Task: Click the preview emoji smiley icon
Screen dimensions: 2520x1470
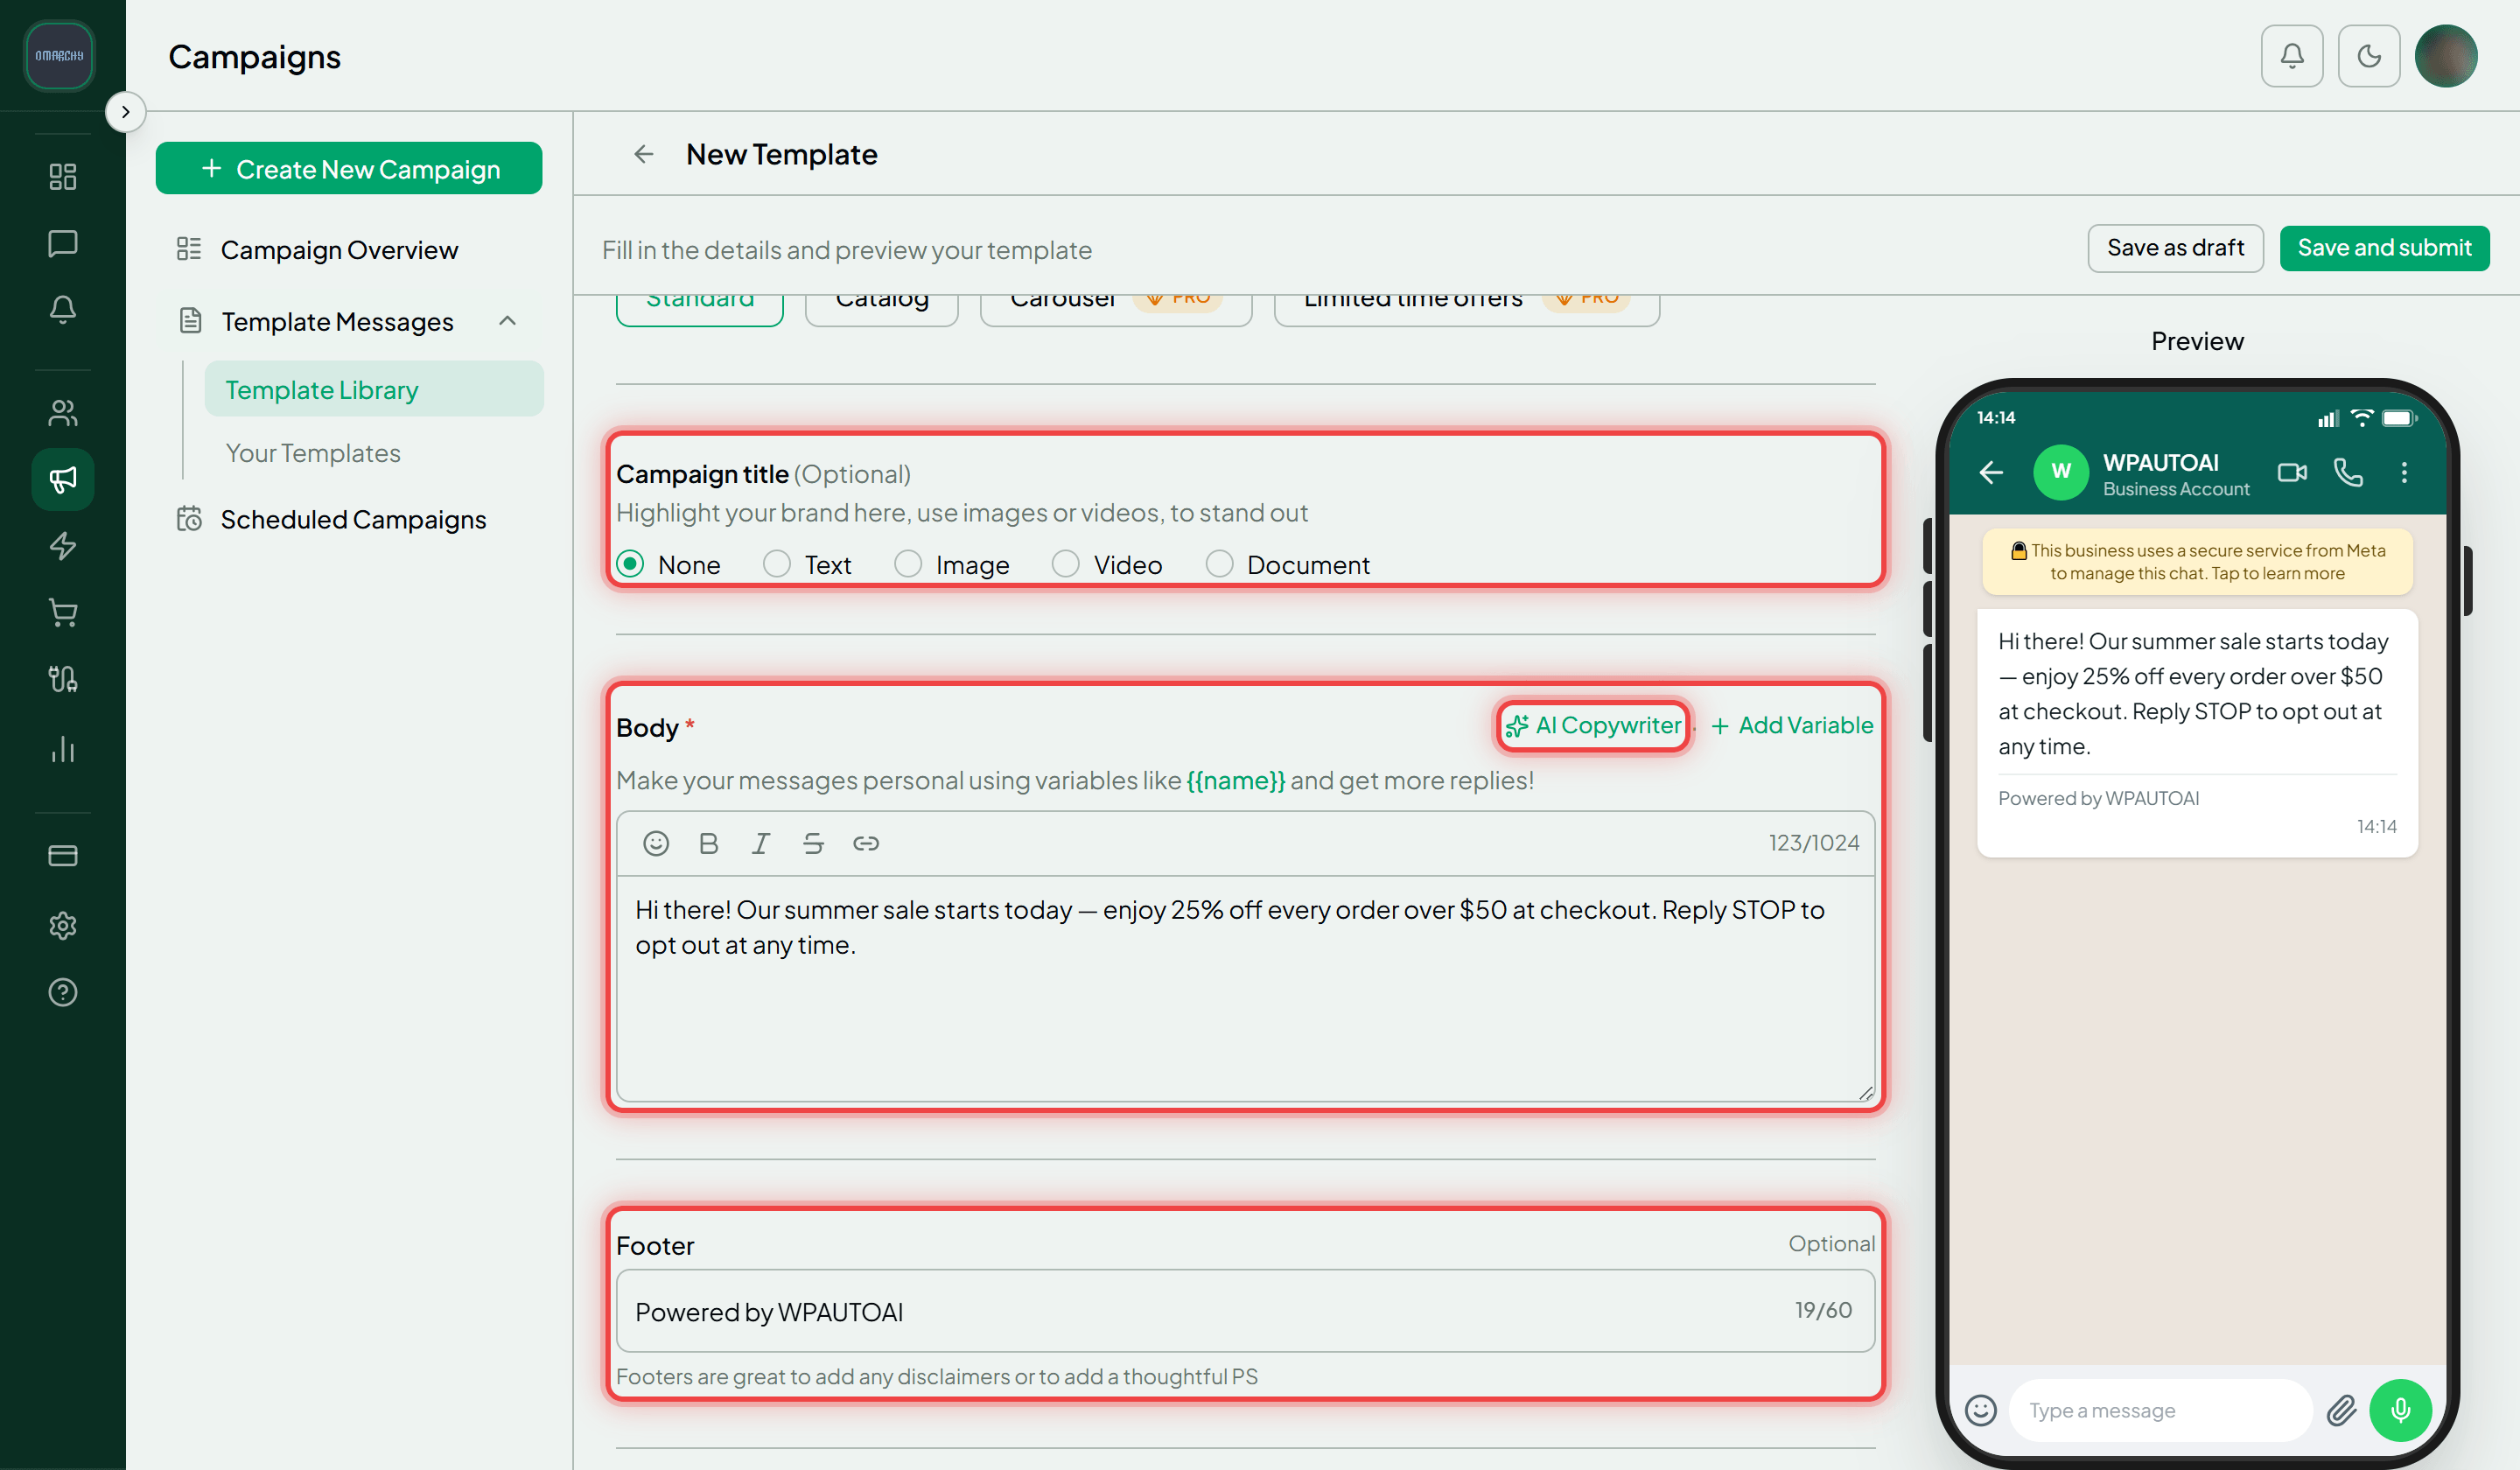Action: click(x=1979, y=1410)
